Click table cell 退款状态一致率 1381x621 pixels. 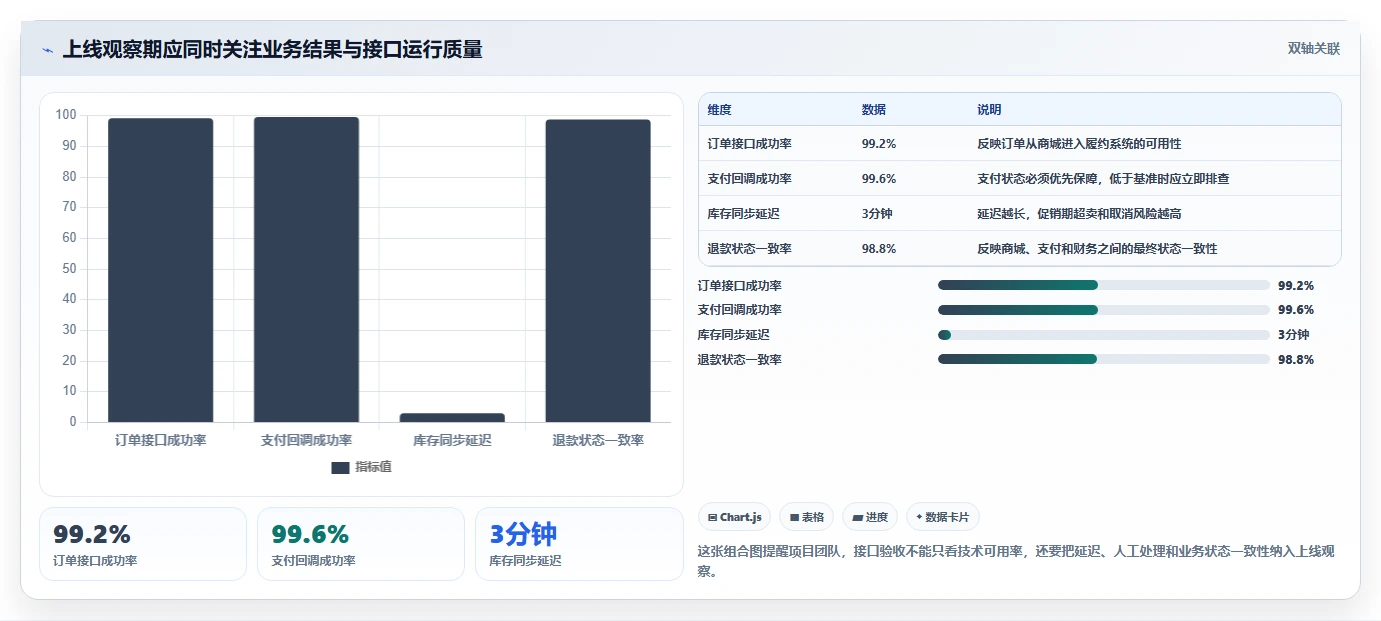[749, 249]
